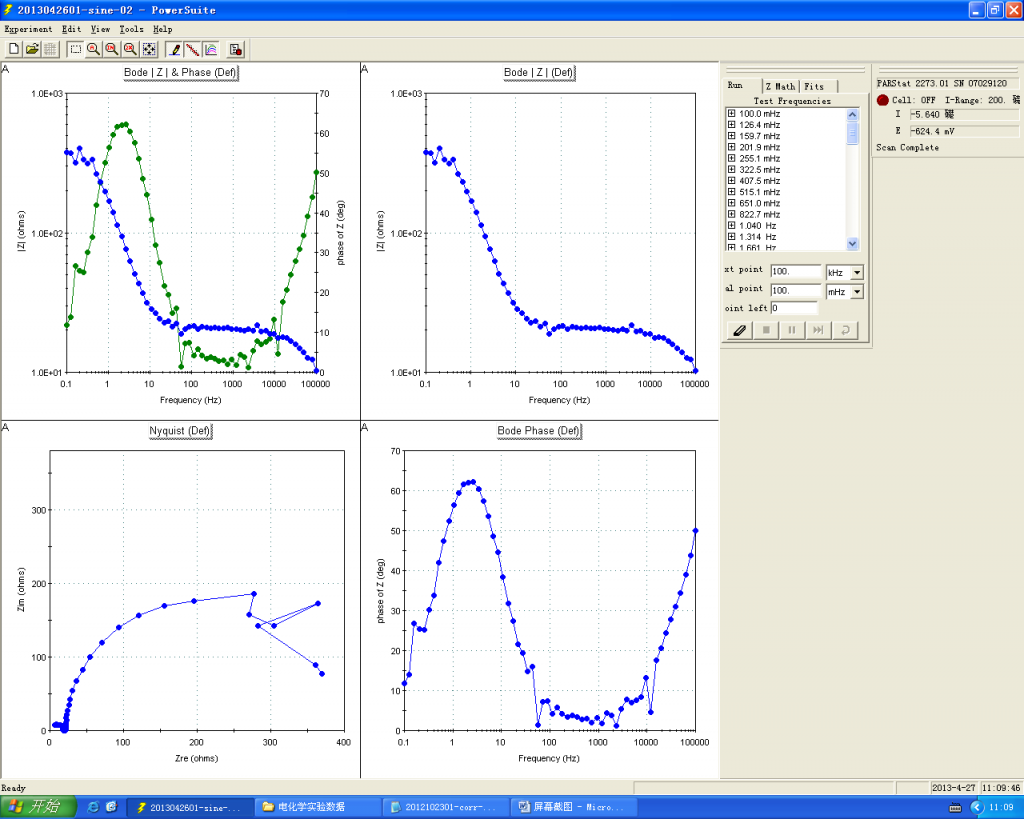
Task: Switch to the 2012102301-corr taskbar window
Action: pyautogui.click(x=447, y=807)
